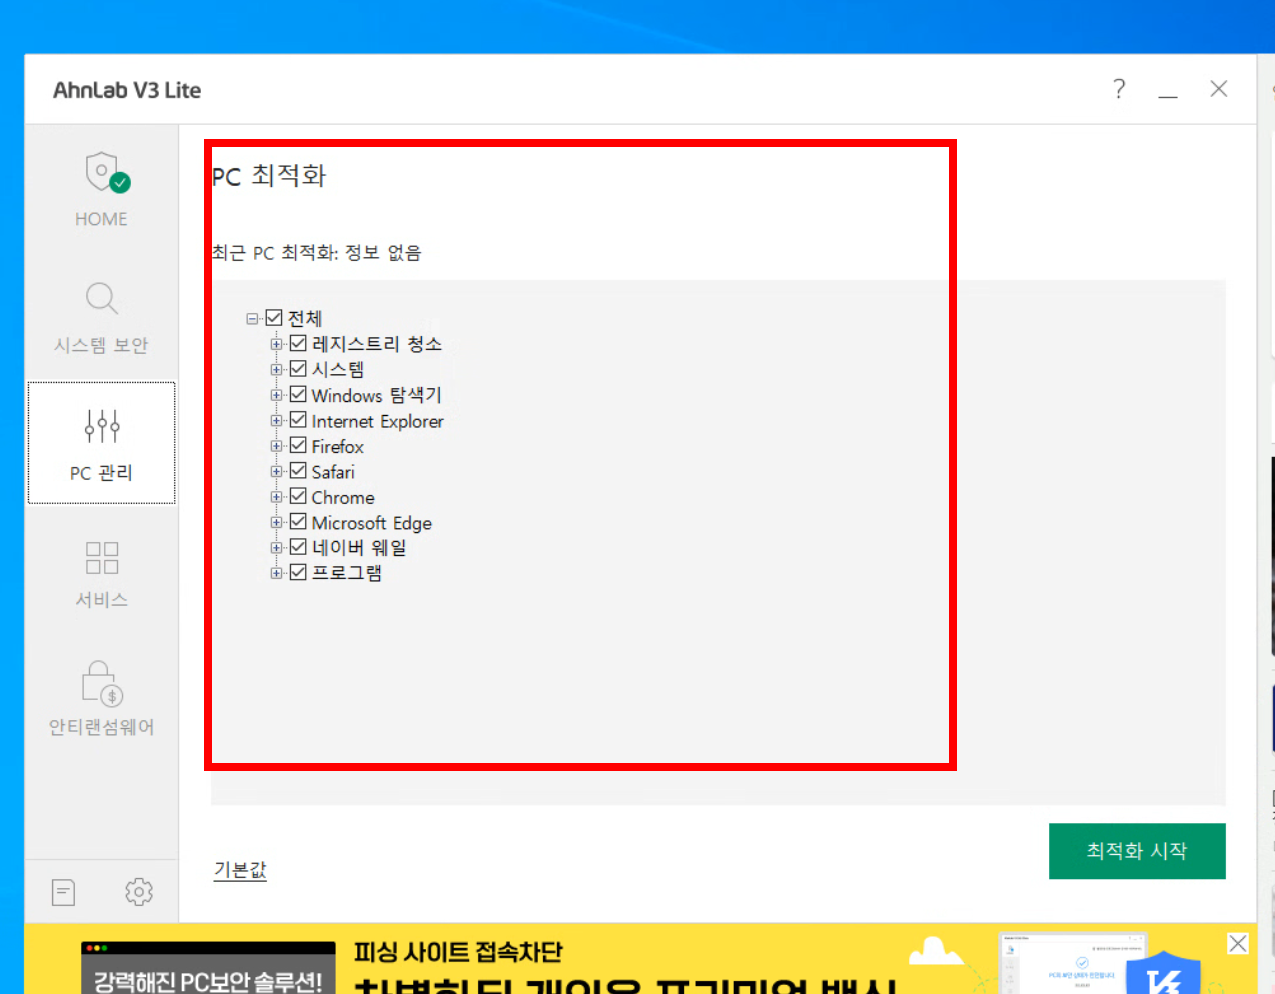Toggle the Windows 탐색기 checkbox
This screenshot has height=994, width=1275.
click(298, 394)
